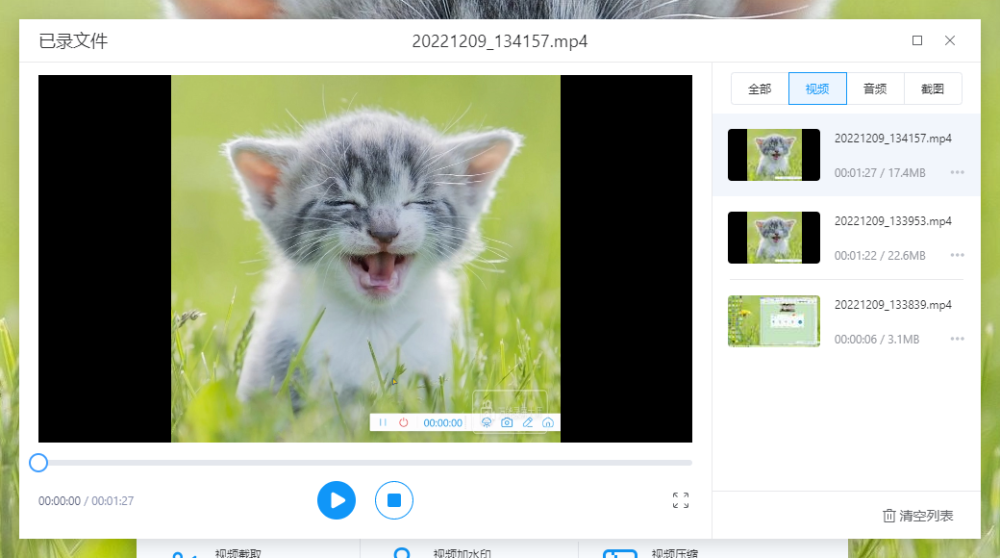Click the playback seek slider handle
This screenshot has height=558, width=1000.
click(x=38, y=462)
